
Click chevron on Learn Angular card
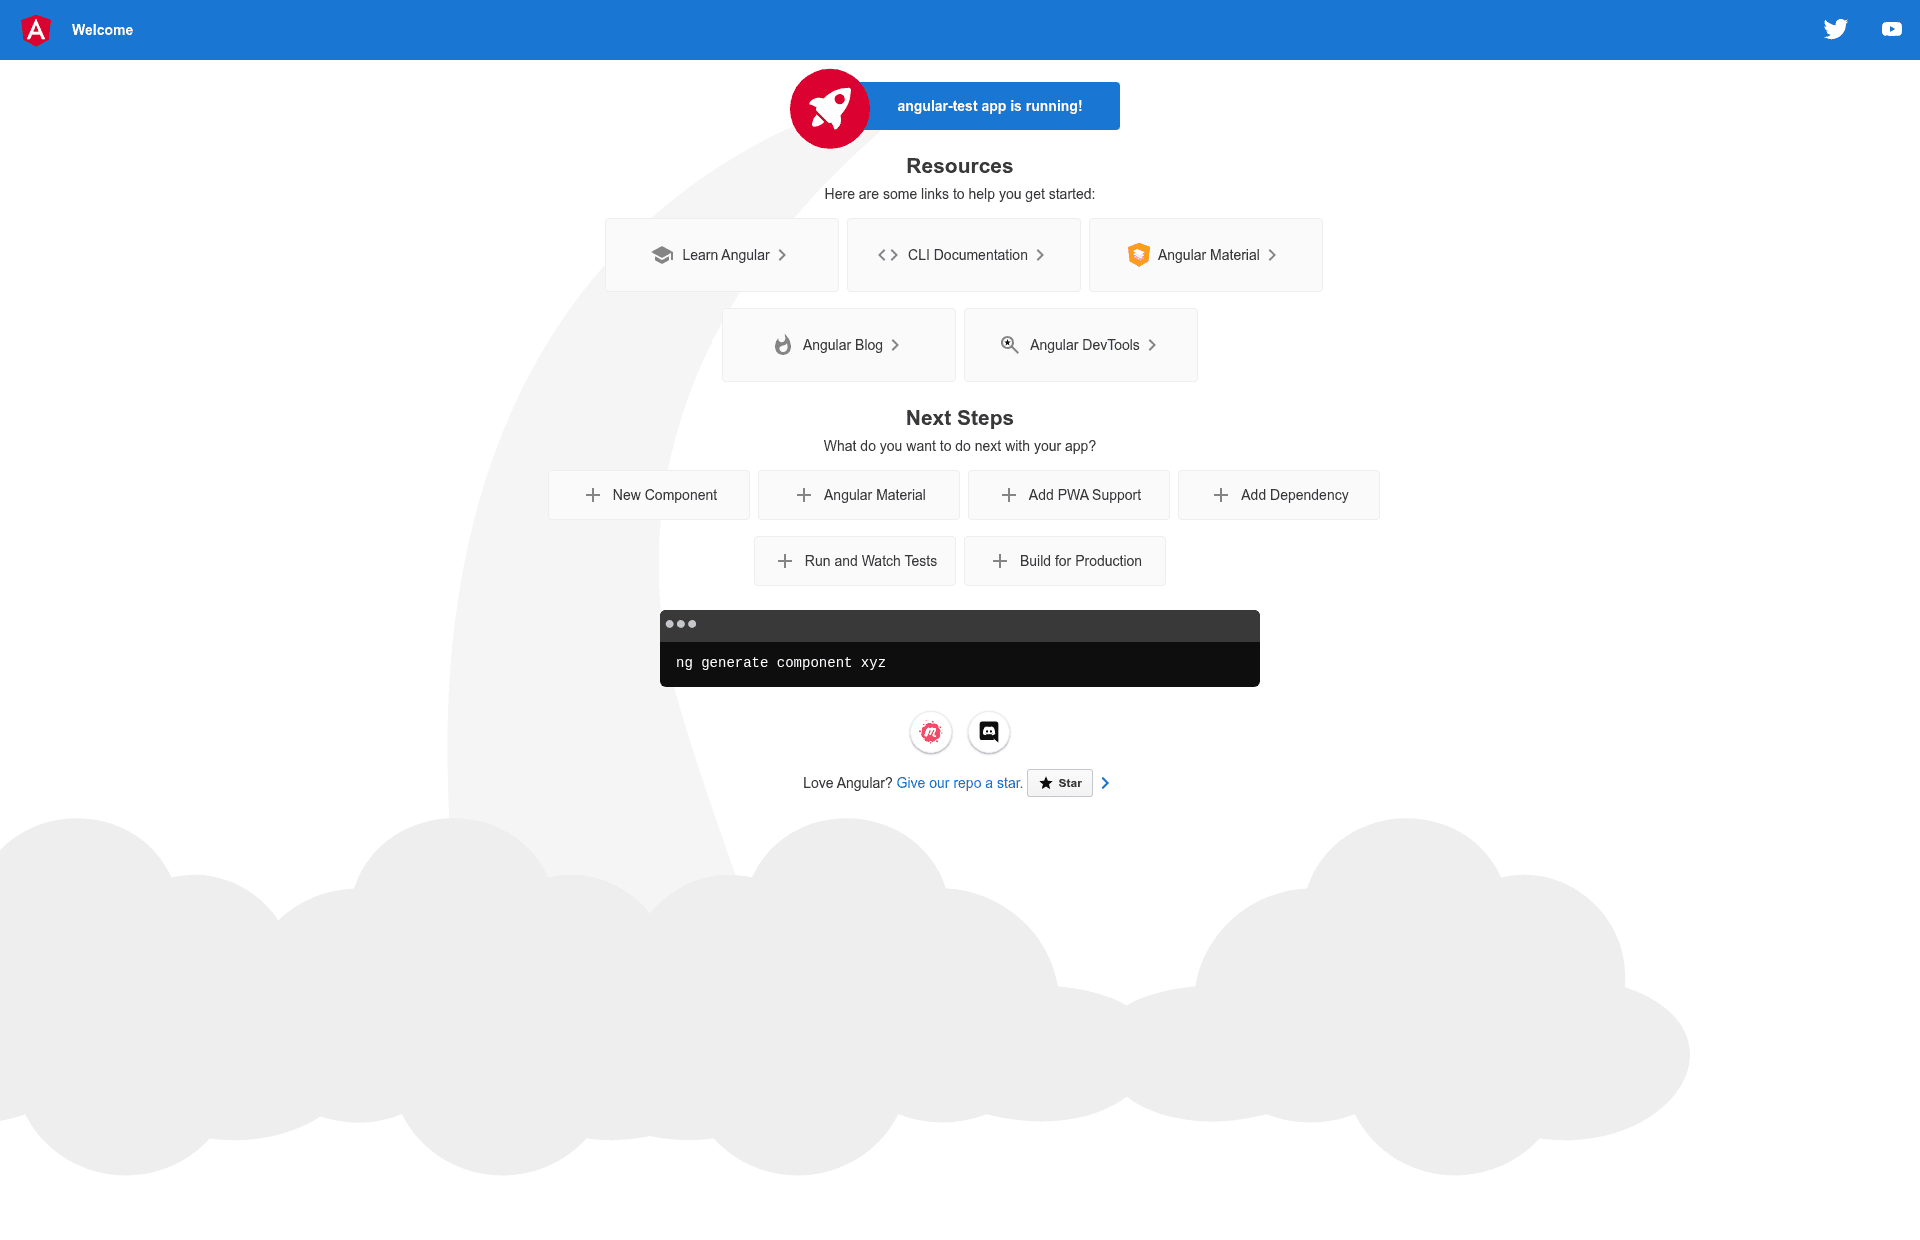(x=782, y=255)
